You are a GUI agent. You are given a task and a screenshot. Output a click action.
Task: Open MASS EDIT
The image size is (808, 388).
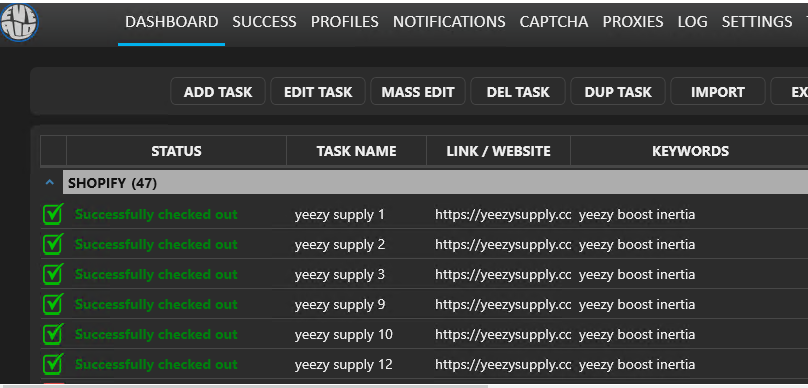click(x=418, y=92)
